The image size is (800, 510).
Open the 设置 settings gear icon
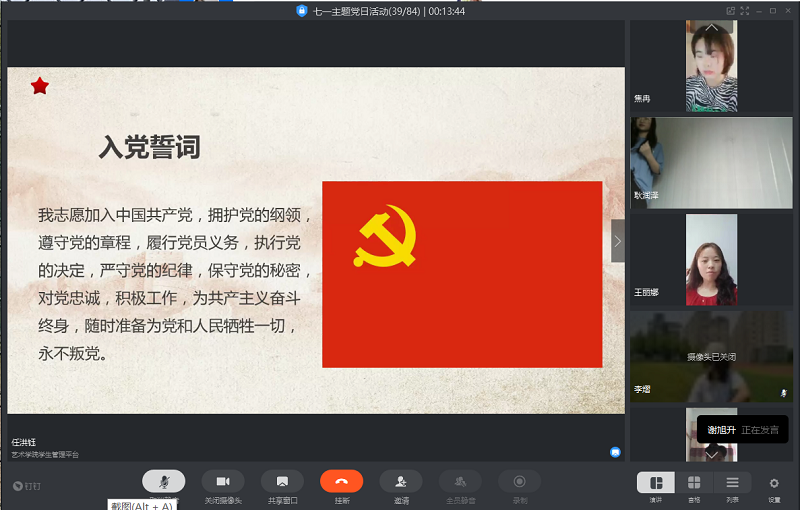(x=774, y=483)
